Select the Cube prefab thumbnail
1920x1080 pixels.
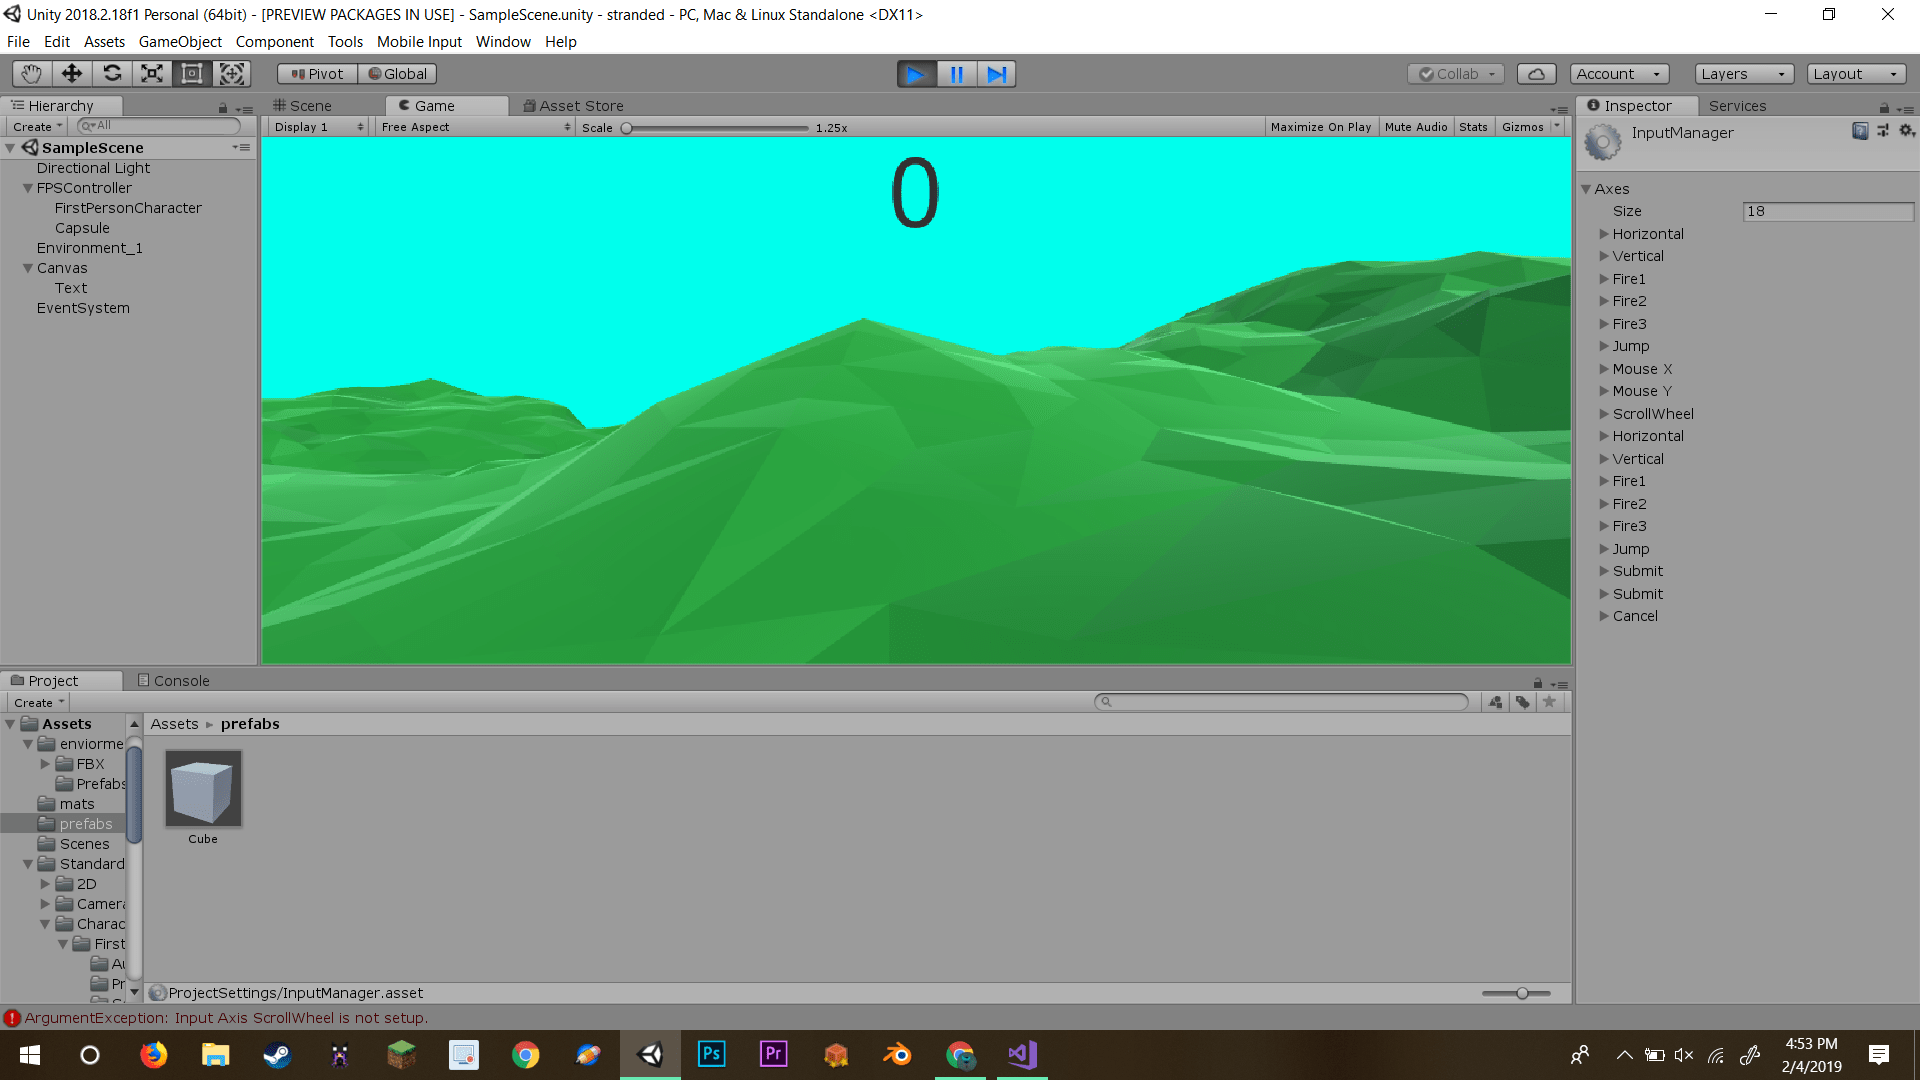point(203,789)
